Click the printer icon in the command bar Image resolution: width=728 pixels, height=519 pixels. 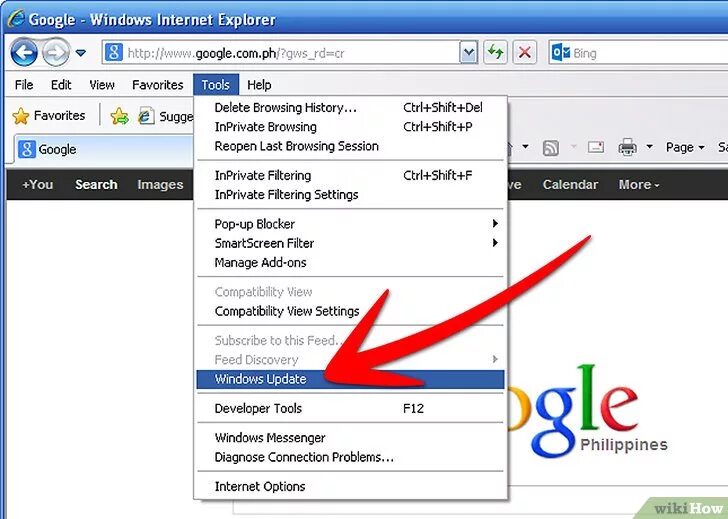[x=627, y=148]
